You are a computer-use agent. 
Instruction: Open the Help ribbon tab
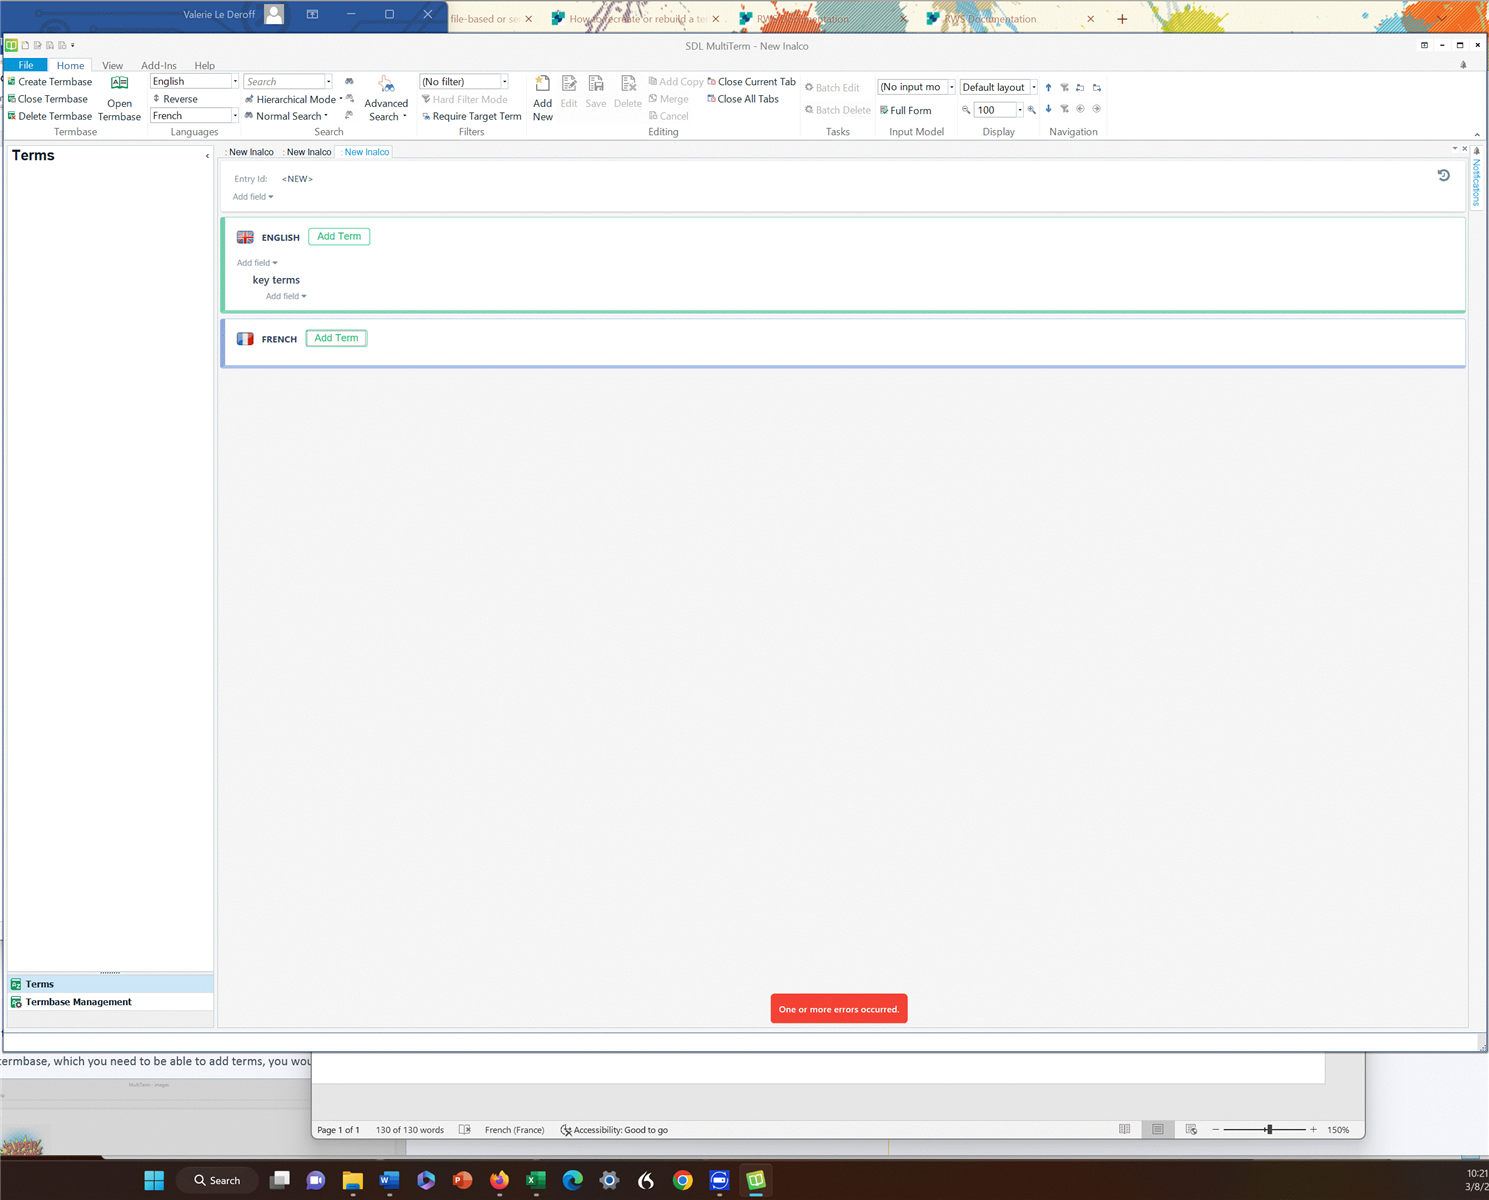[x=204, y=66]
